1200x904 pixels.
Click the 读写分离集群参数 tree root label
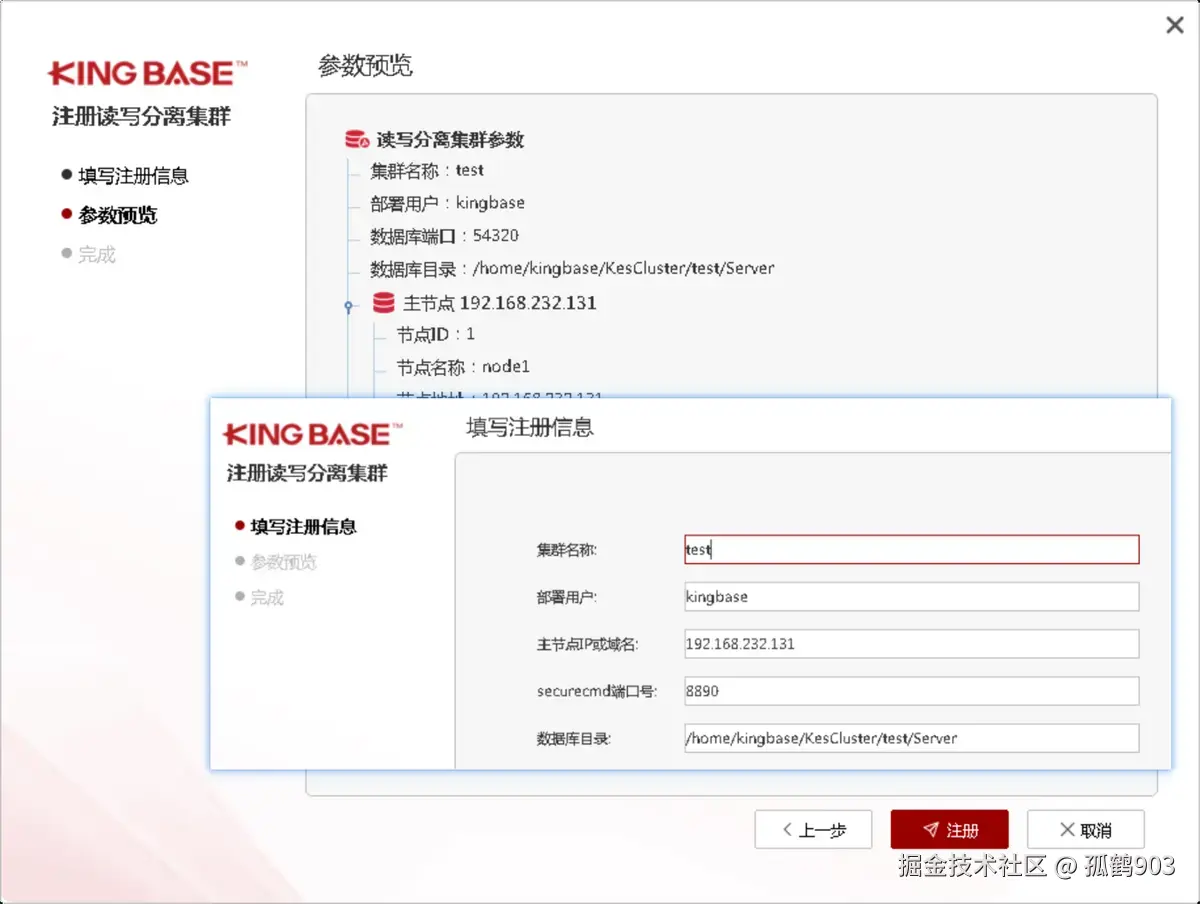[x=450, y=140]
